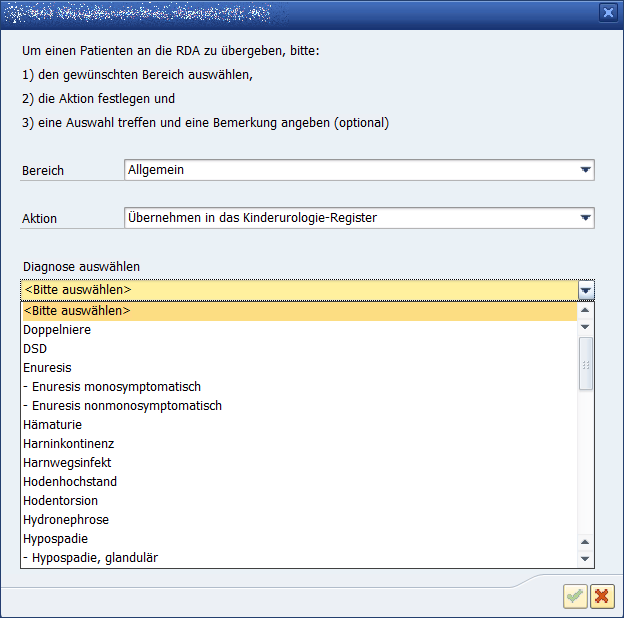The width and height of the screenshot is (624, 618).
Task: Choose Hydronephrose from the list
Action: pos(66,520)
